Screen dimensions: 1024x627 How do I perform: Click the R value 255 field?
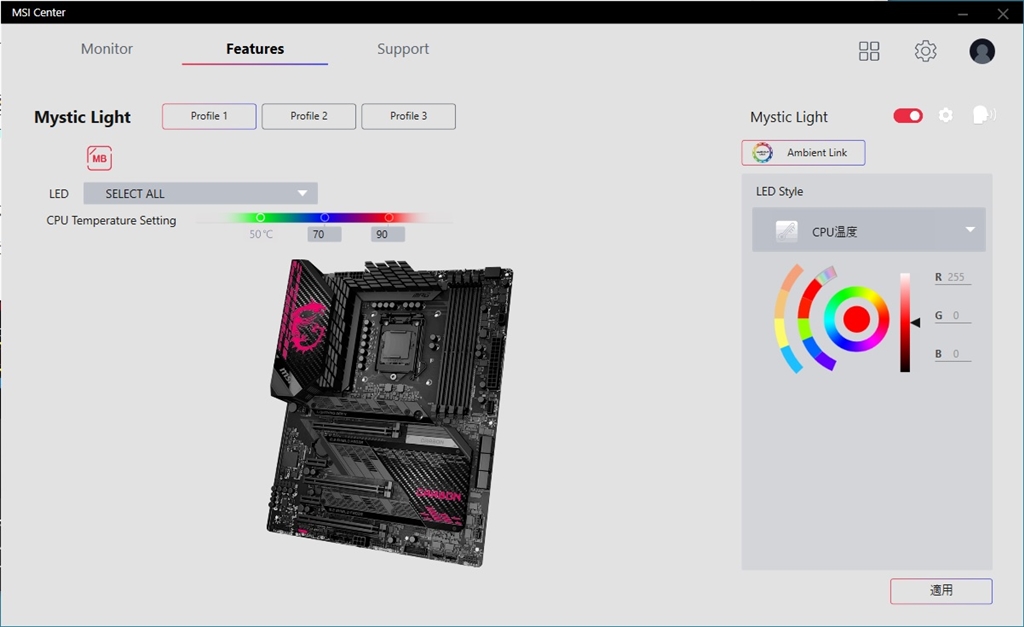point(953,277)
